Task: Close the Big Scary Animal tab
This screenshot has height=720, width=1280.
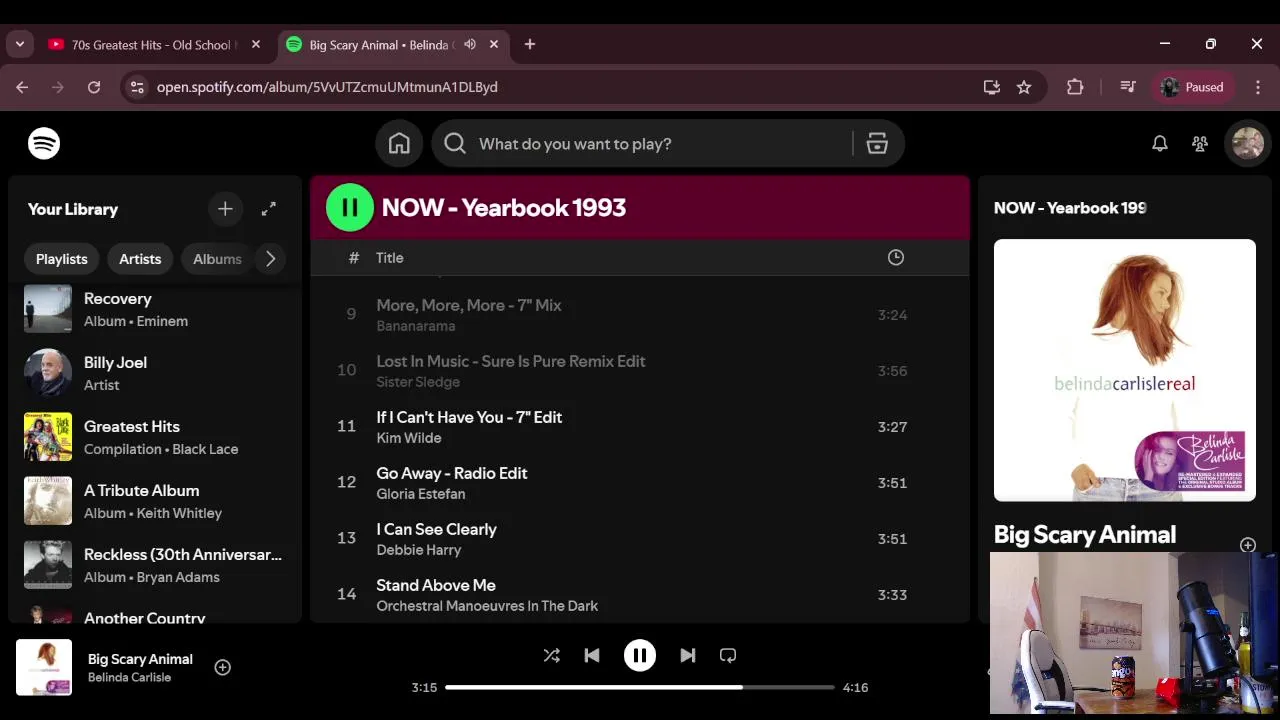Action: tap(494, 45)
